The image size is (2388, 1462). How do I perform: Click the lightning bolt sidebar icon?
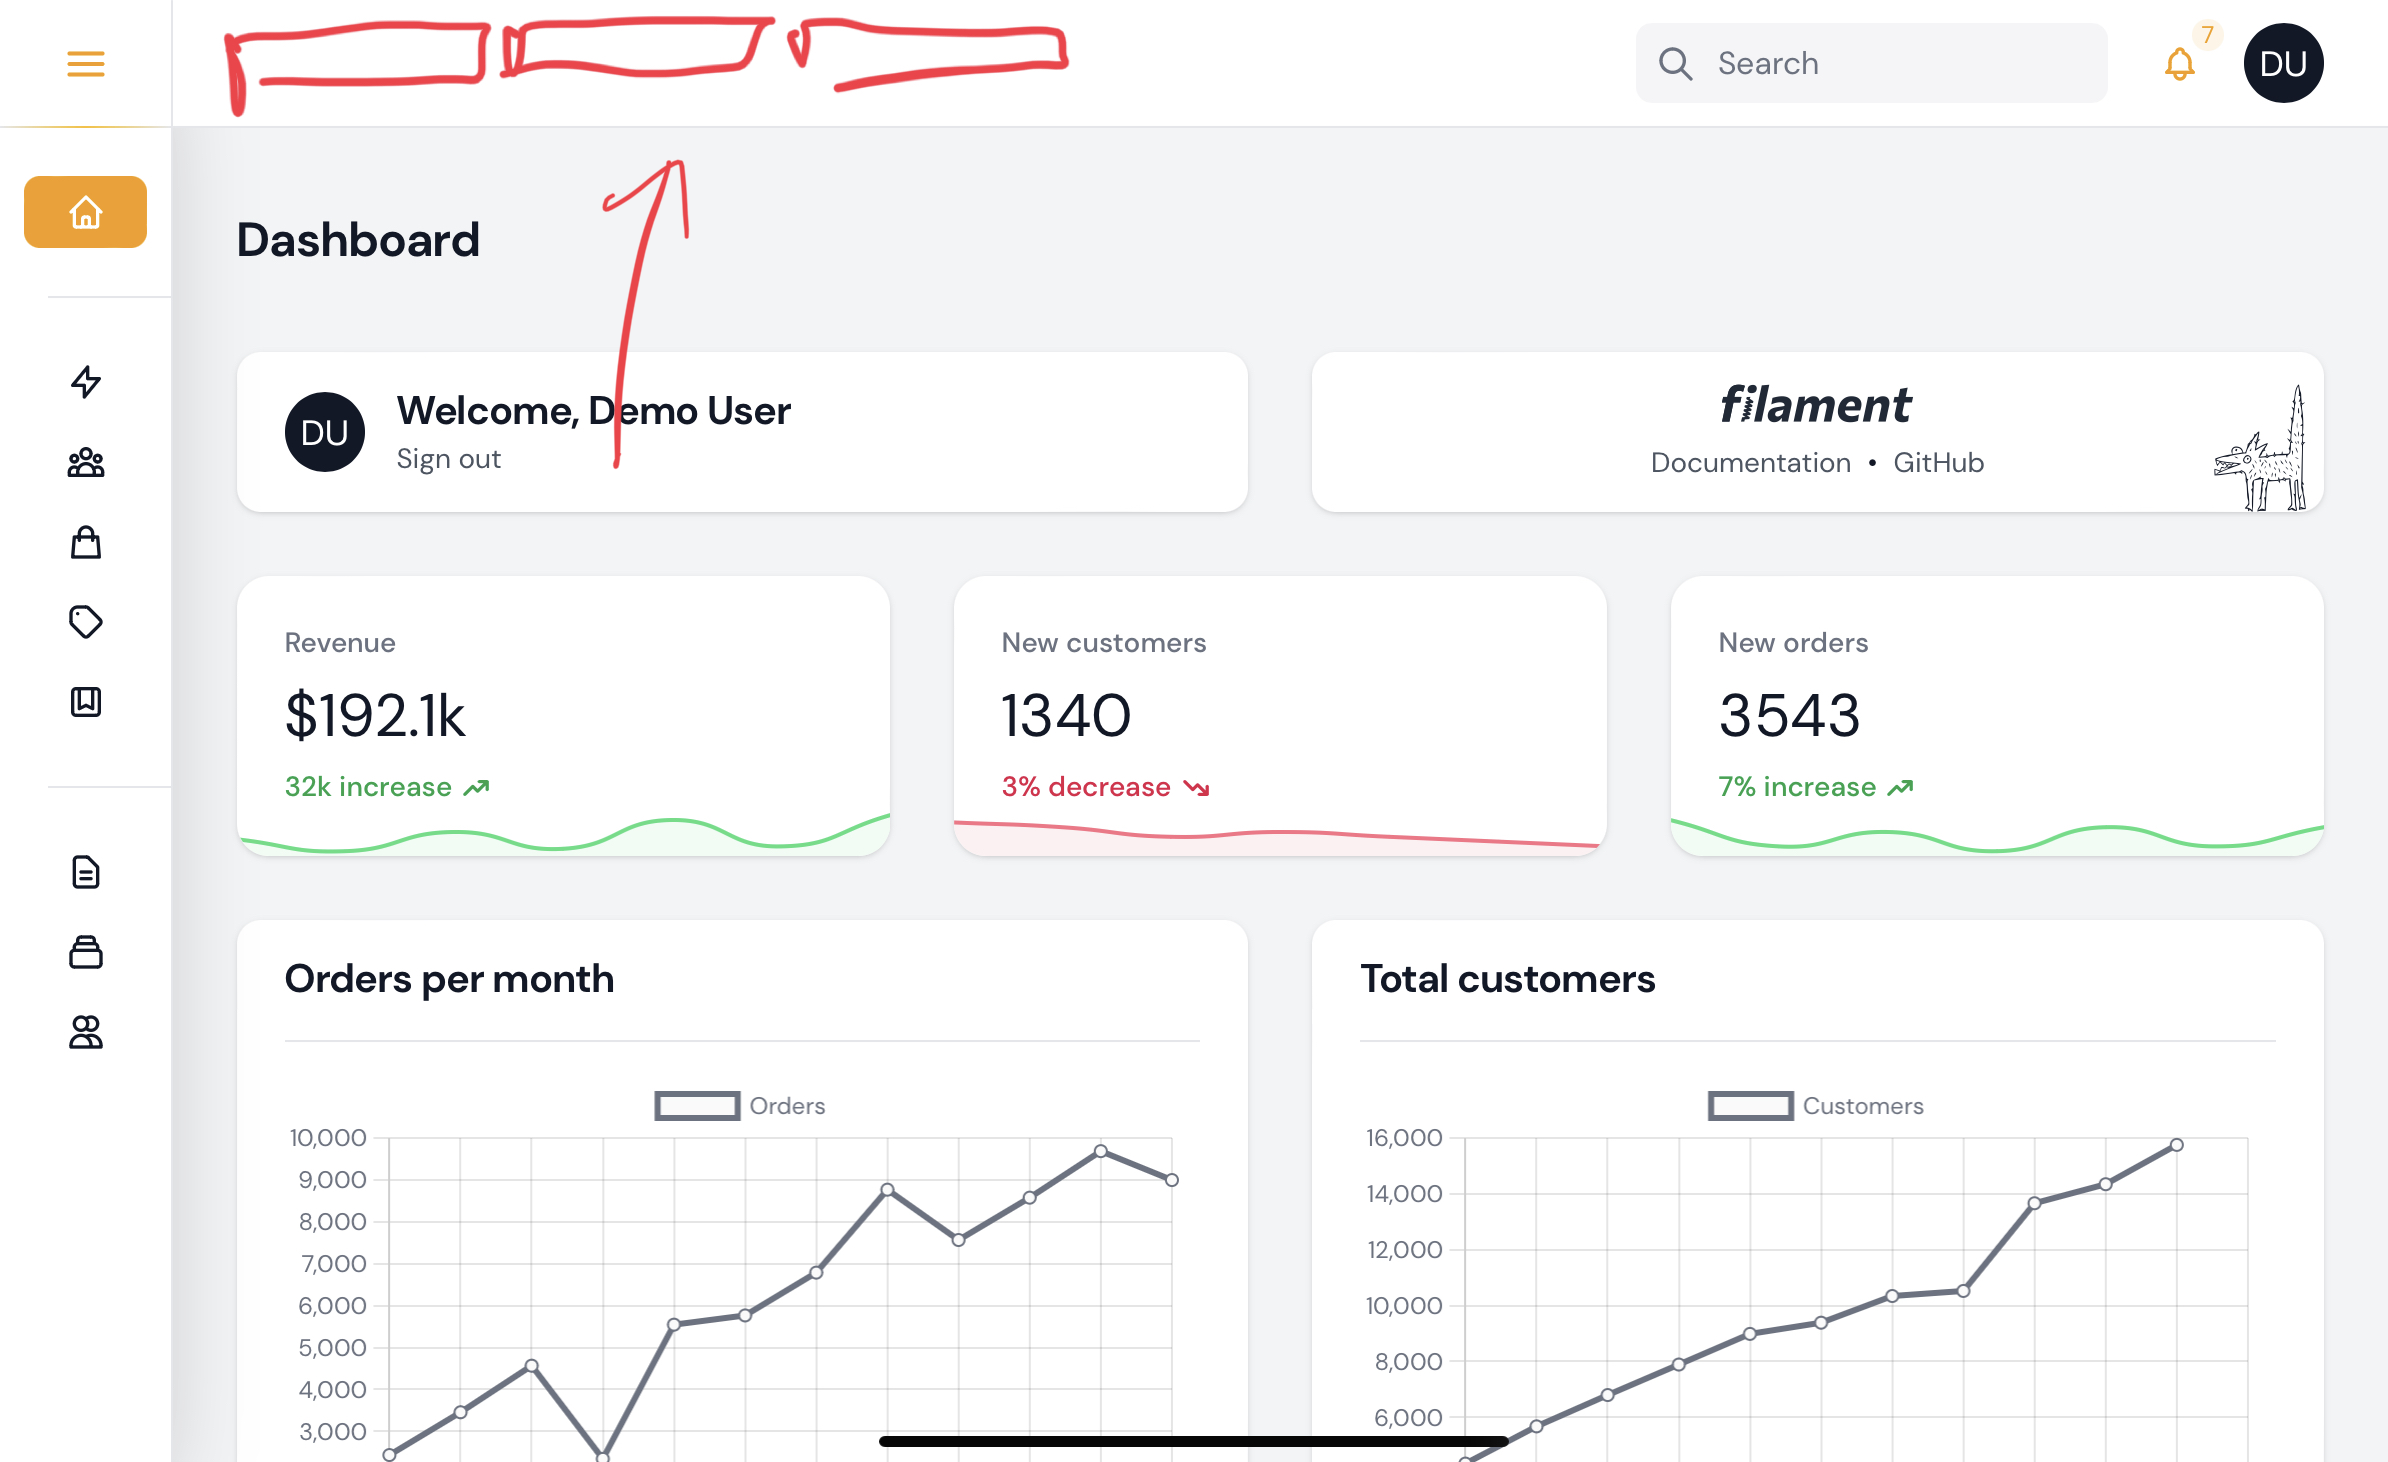pos(85,382)
